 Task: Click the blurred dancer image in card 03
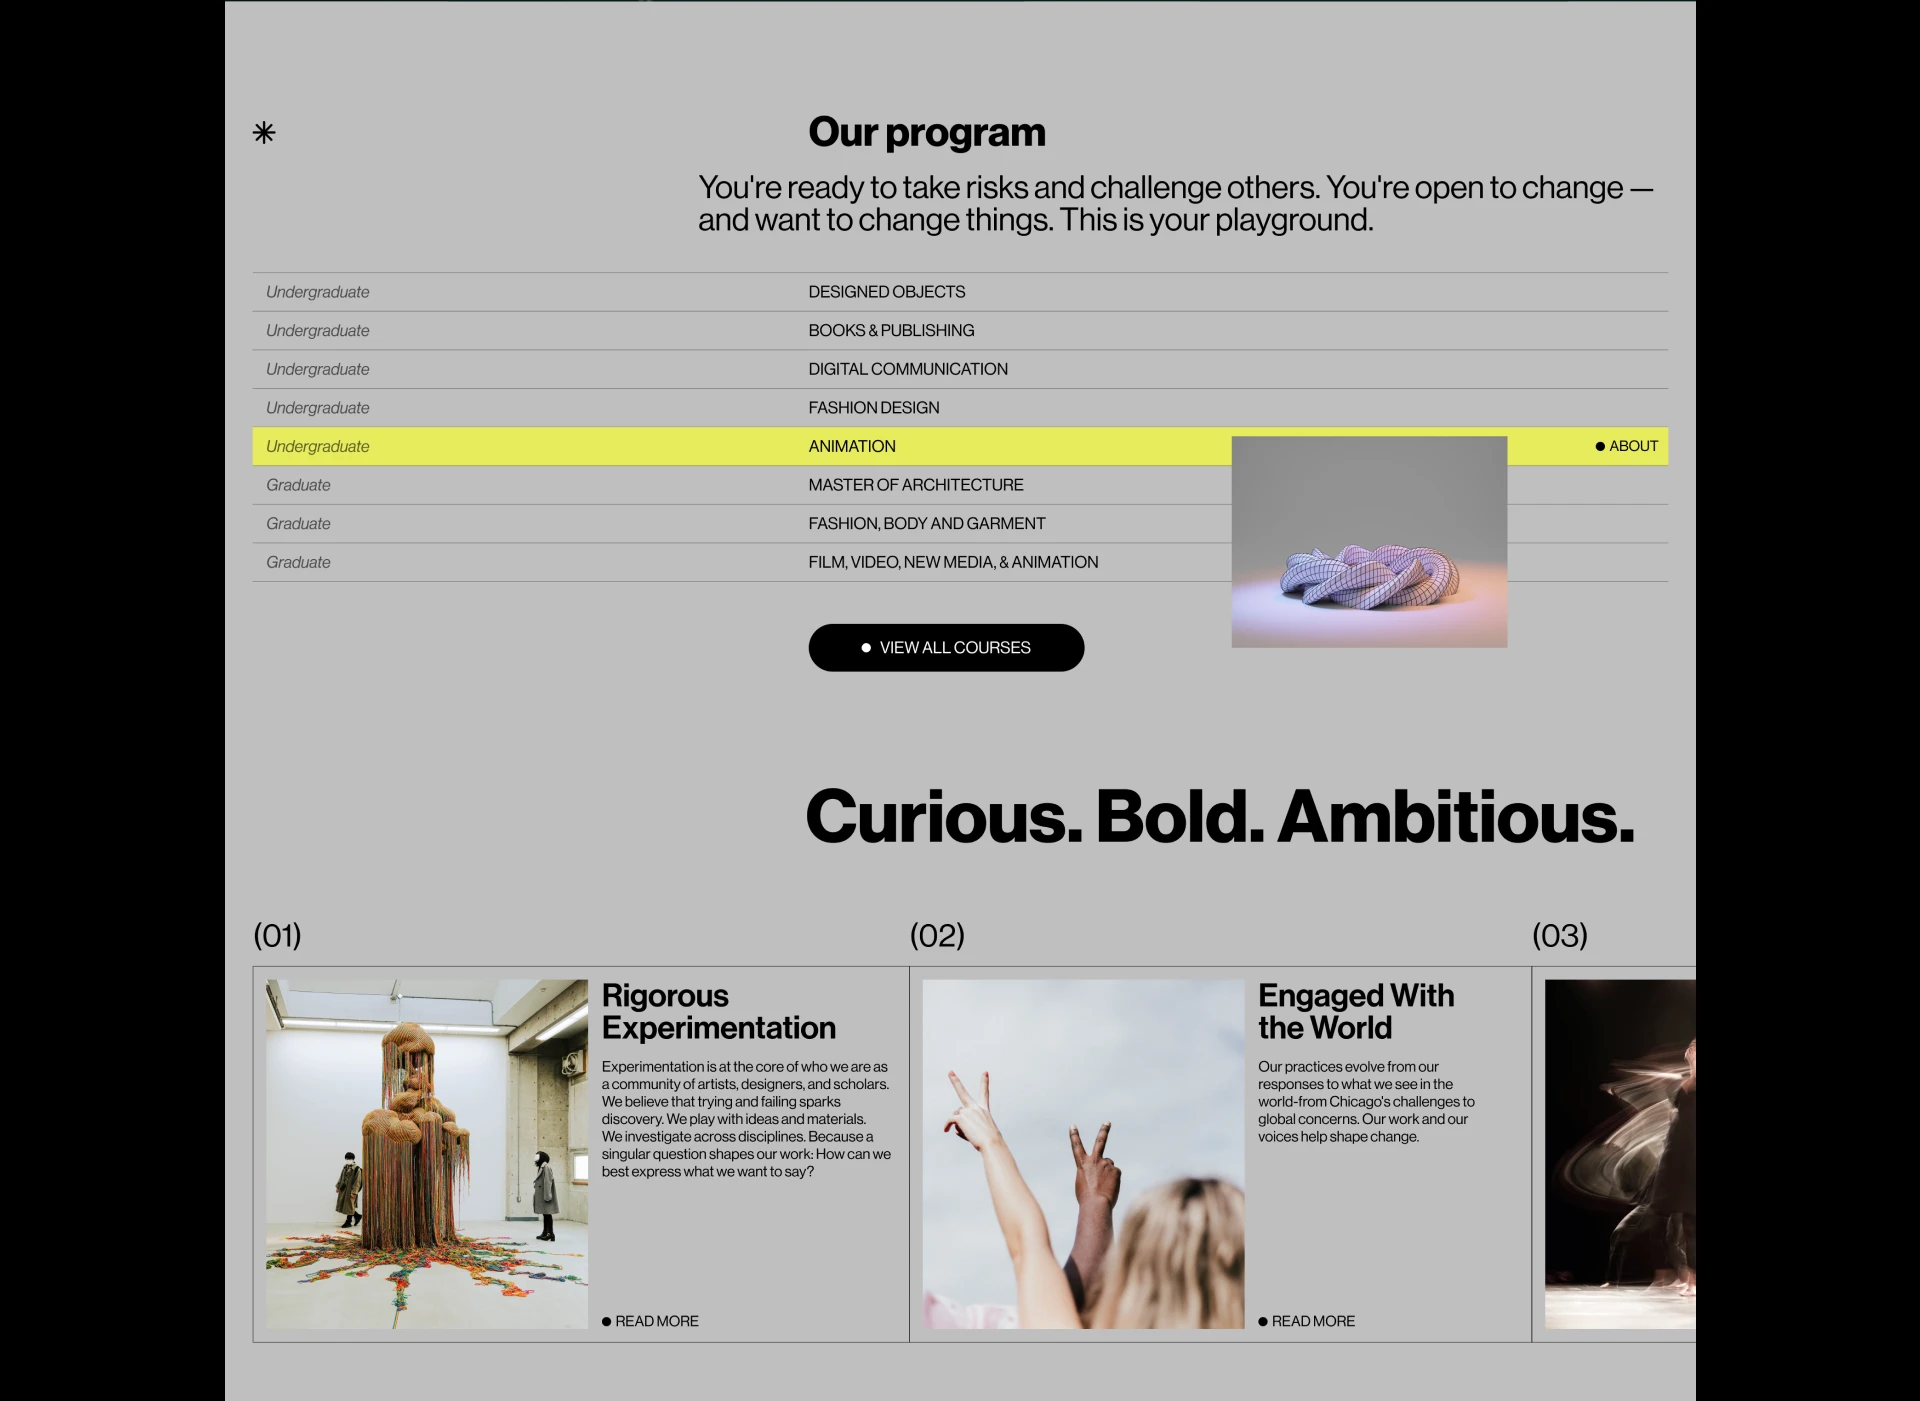(1619, 1153)
